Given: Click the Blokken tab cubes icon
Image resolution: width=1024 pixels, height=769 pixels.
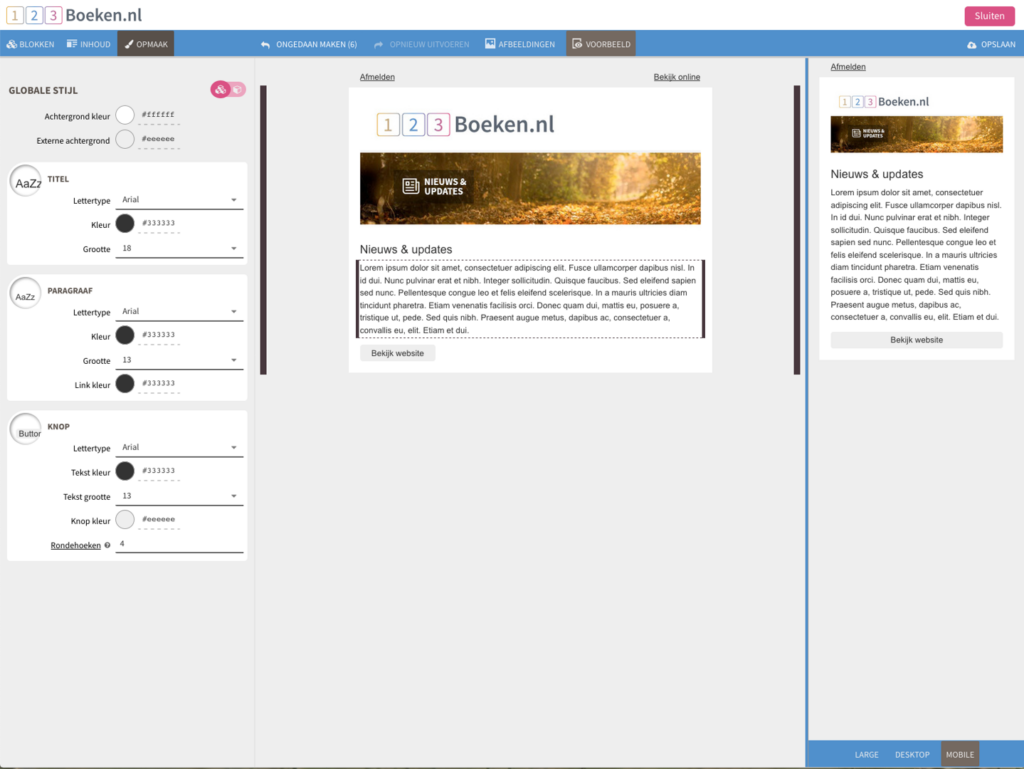Looking at the screenshot, I should click(x=11, y=44).
